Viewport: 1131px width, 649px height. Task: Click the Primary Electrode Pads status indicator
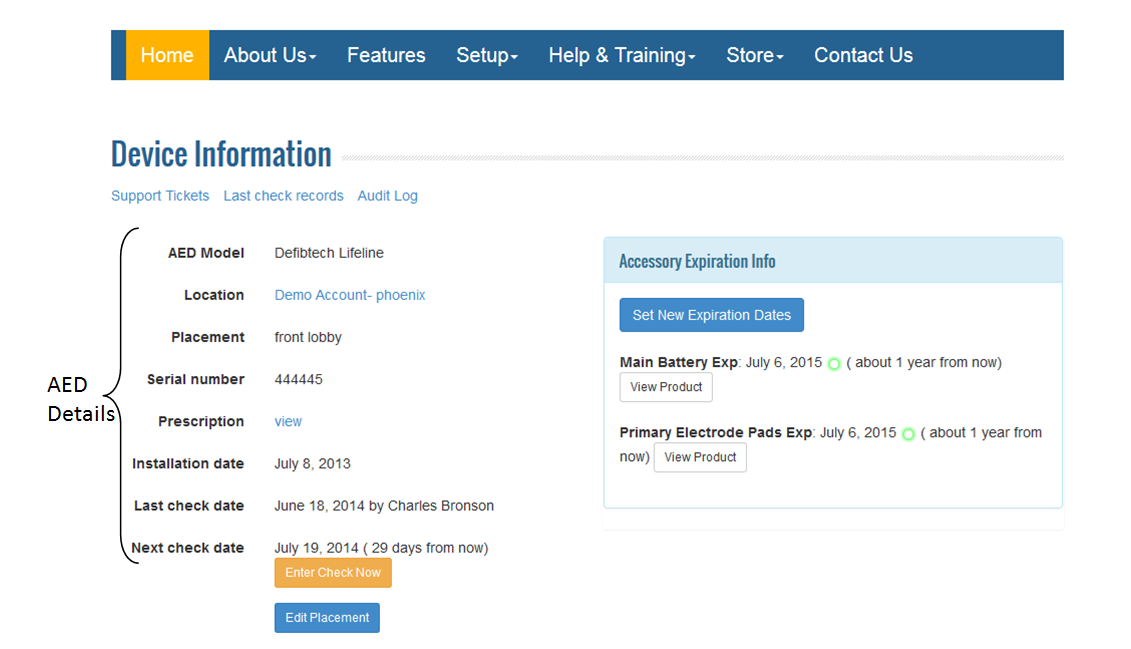pos(907,434)
